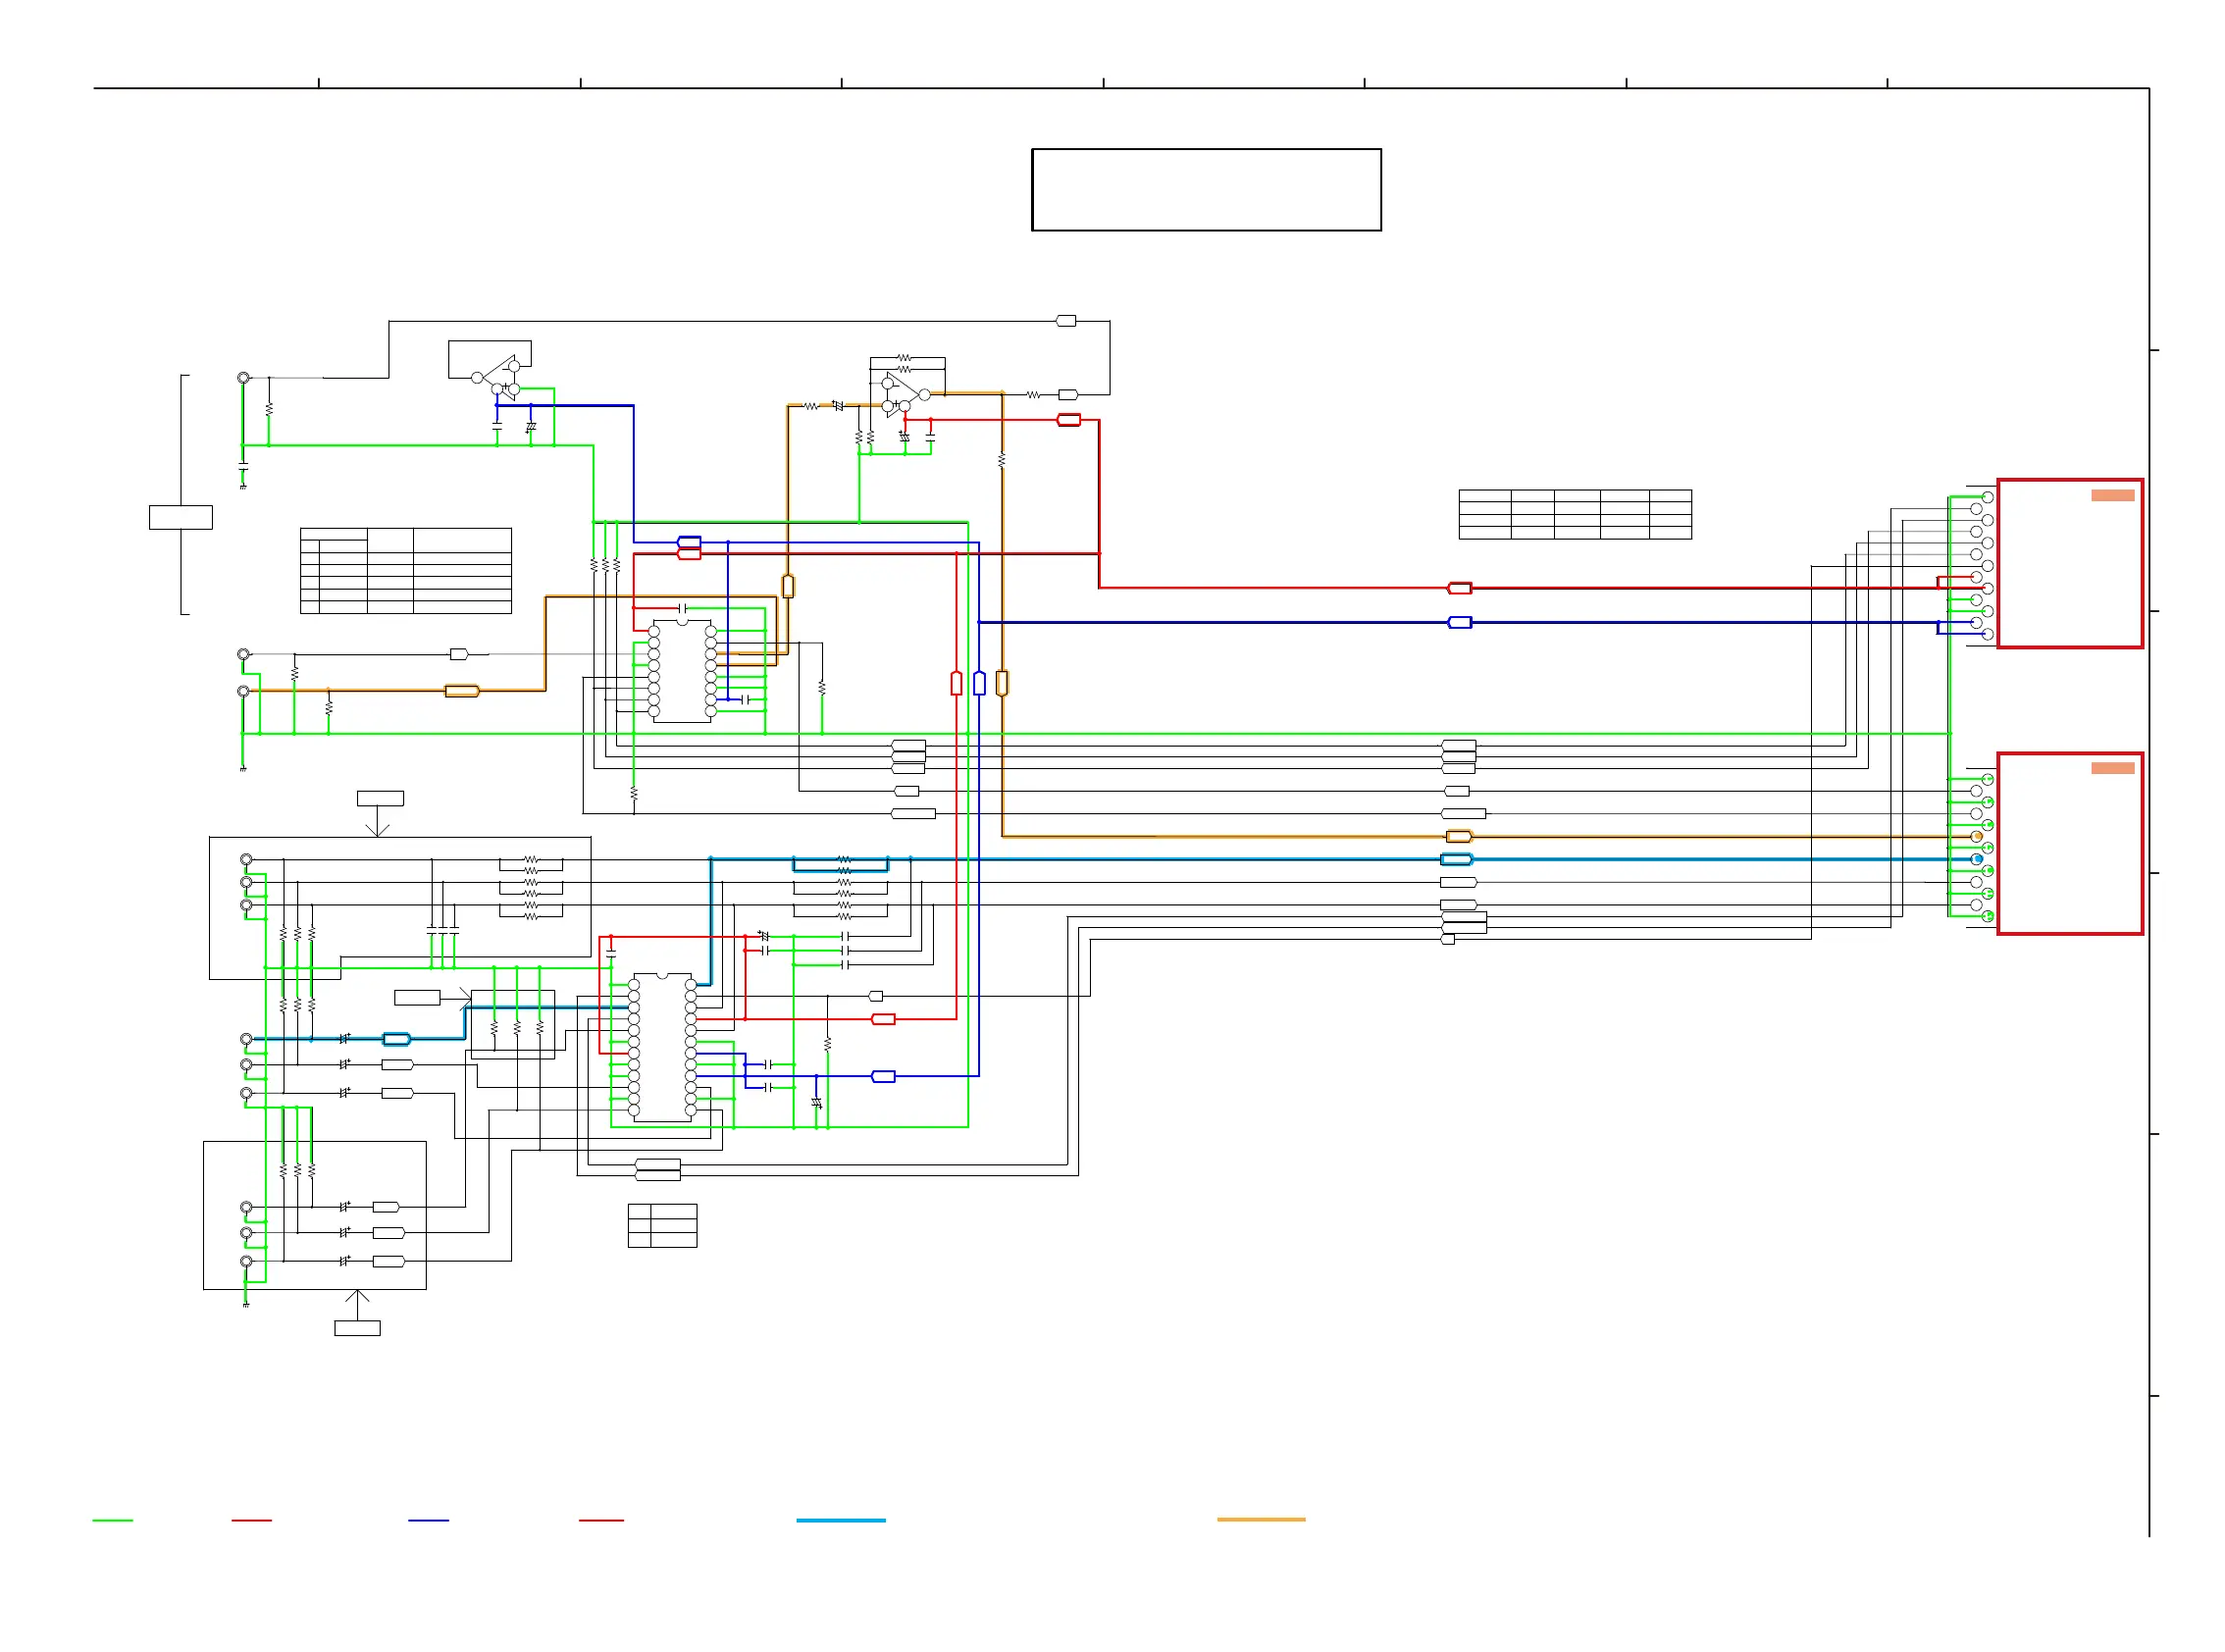Click the label box above the downward arrow
Screen dimensions: 2225x1652
tap(380, 798)
